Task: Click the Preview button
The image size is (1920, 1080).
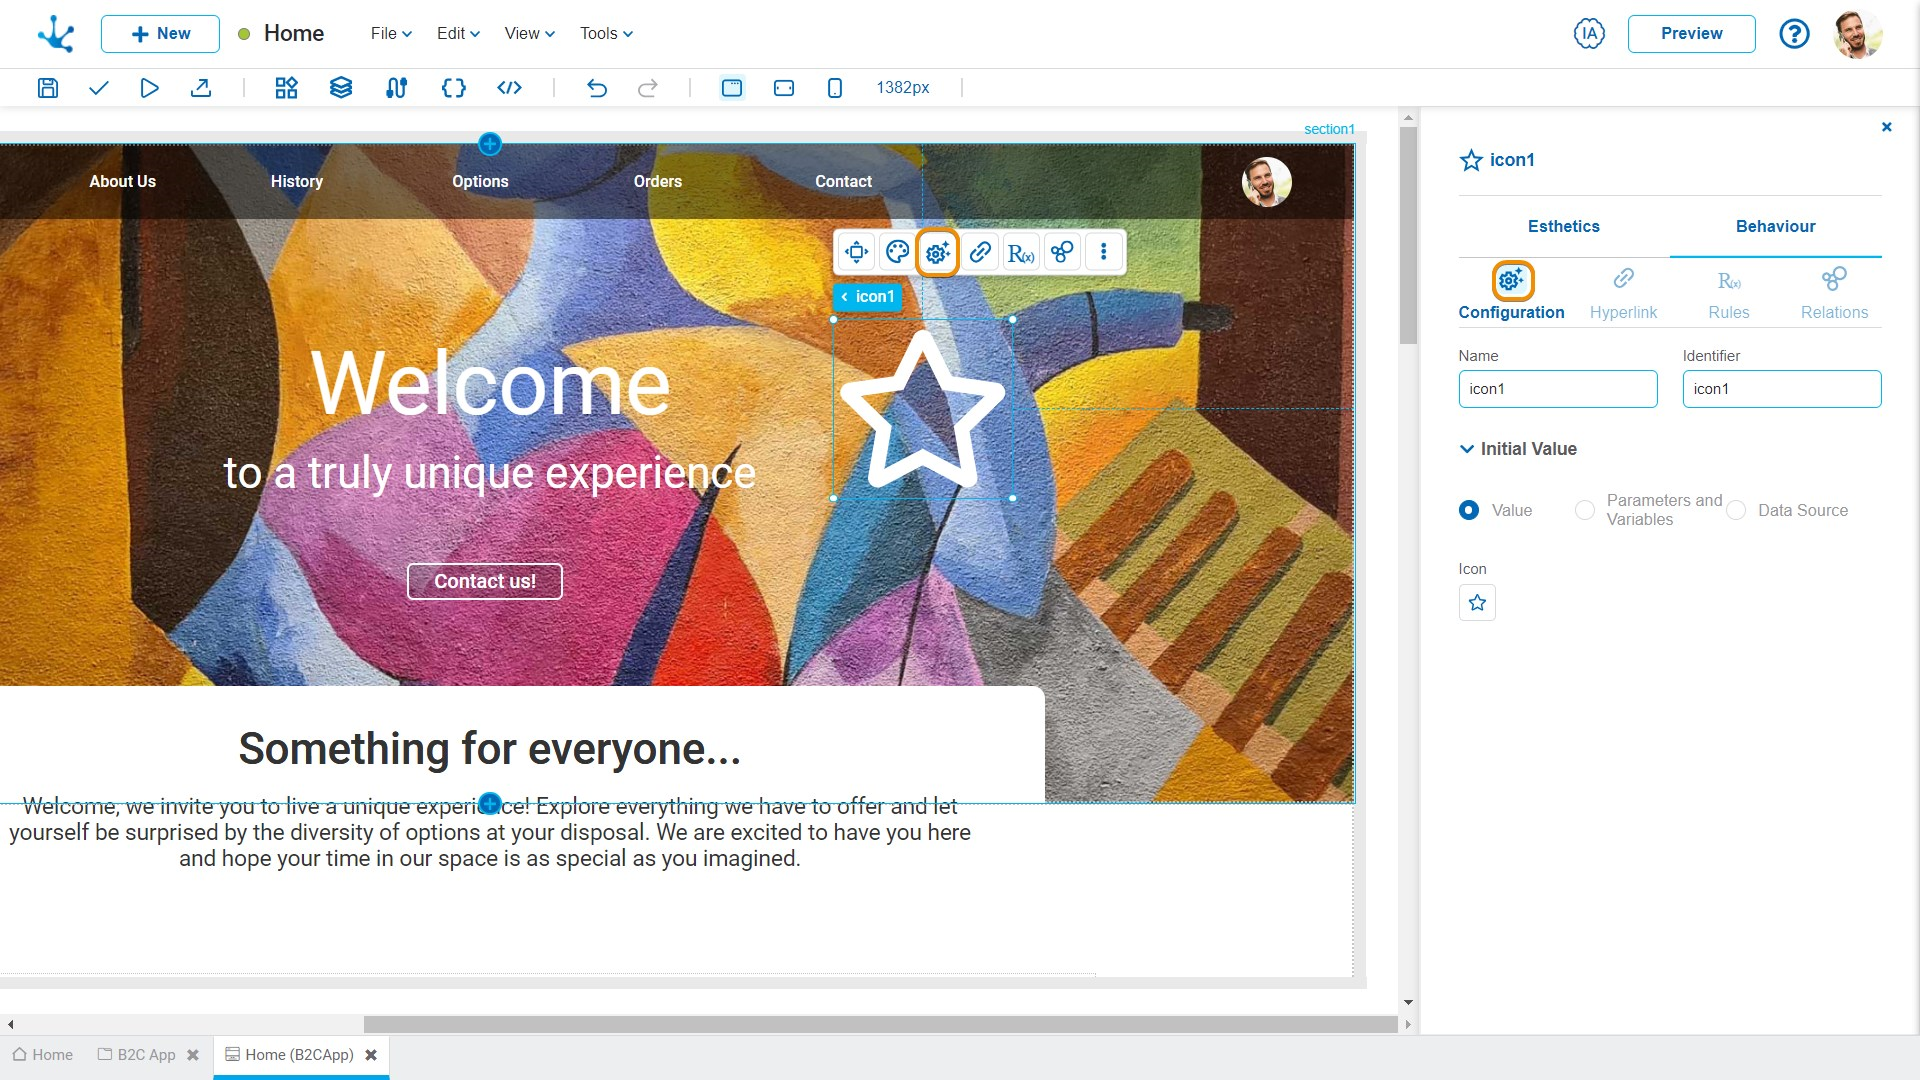Action: (x=1692, y=33)
